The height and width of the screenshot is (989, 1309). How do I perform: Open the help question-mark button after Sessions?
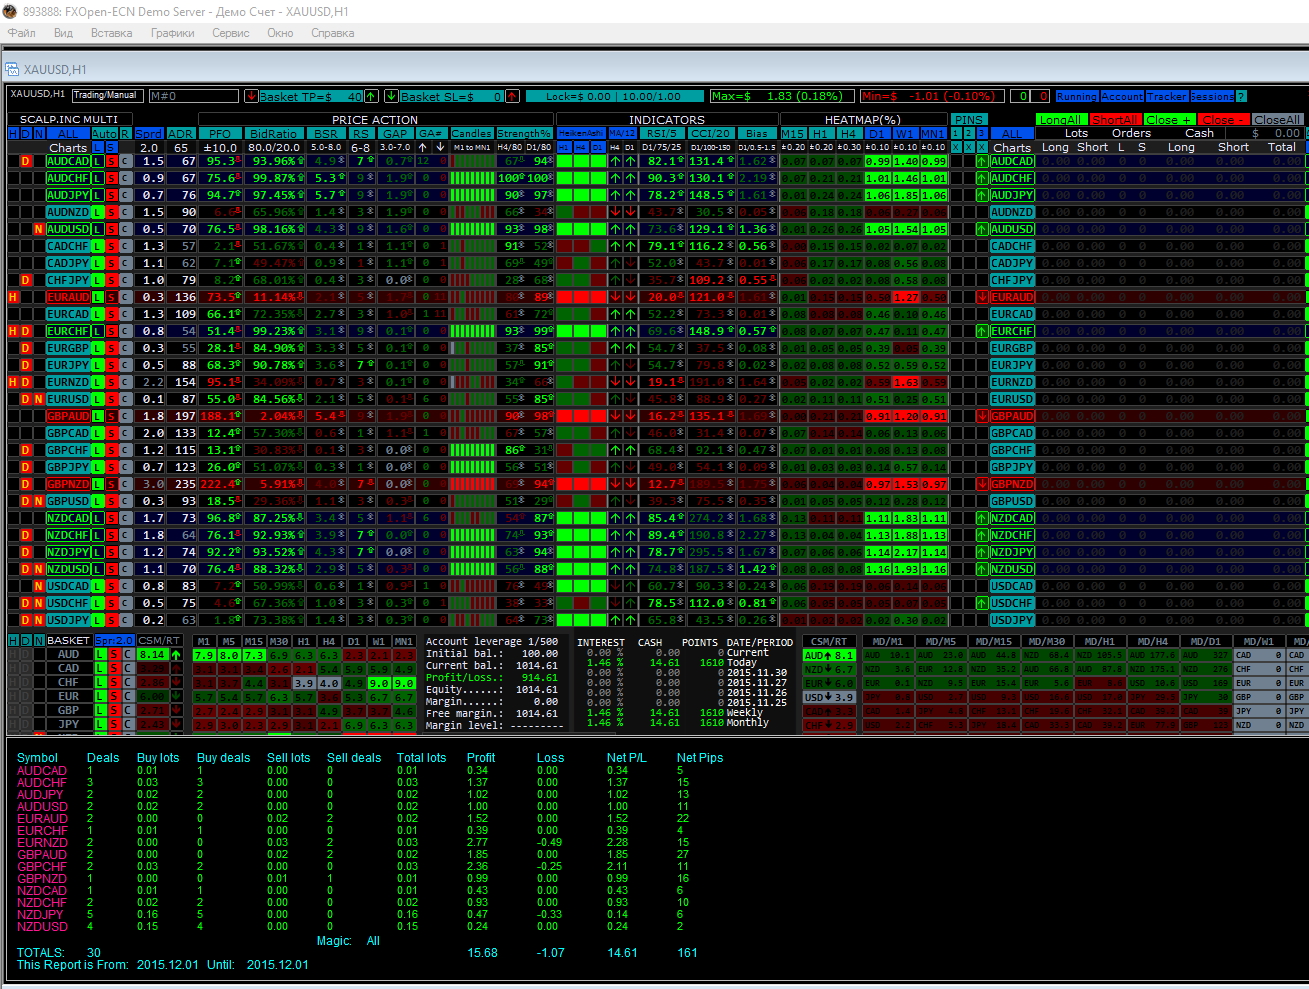[x=1241, y=96]
